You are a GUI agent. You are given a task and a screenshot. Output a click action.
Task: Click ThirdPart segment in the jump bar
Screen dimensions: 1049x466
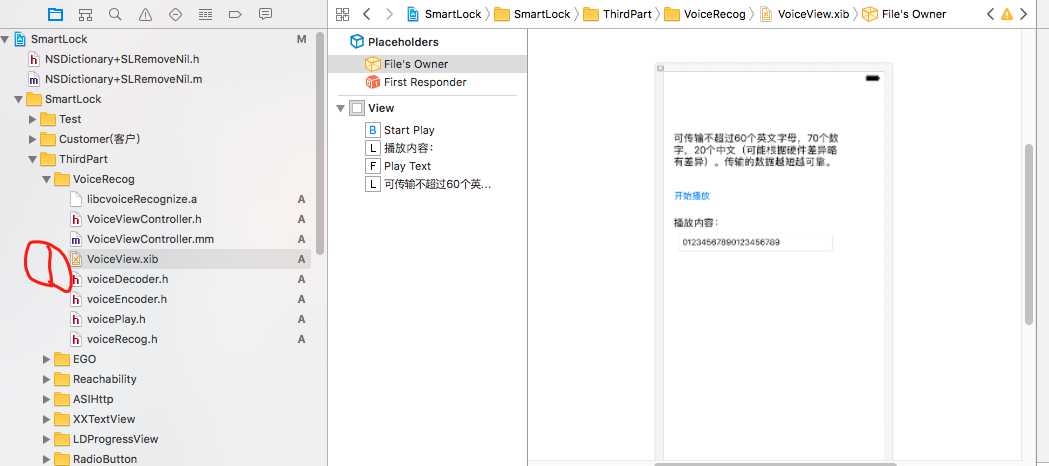tap(617, 14)
